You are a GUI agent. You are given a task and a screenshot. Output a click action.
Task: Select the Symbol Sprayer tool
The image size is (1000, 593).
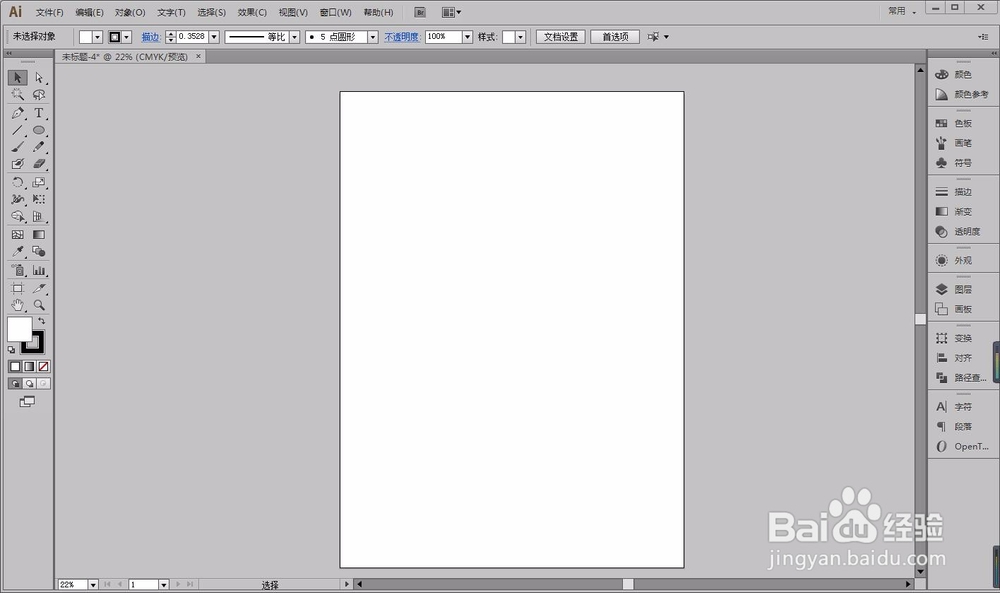click(x=17, y=270)
